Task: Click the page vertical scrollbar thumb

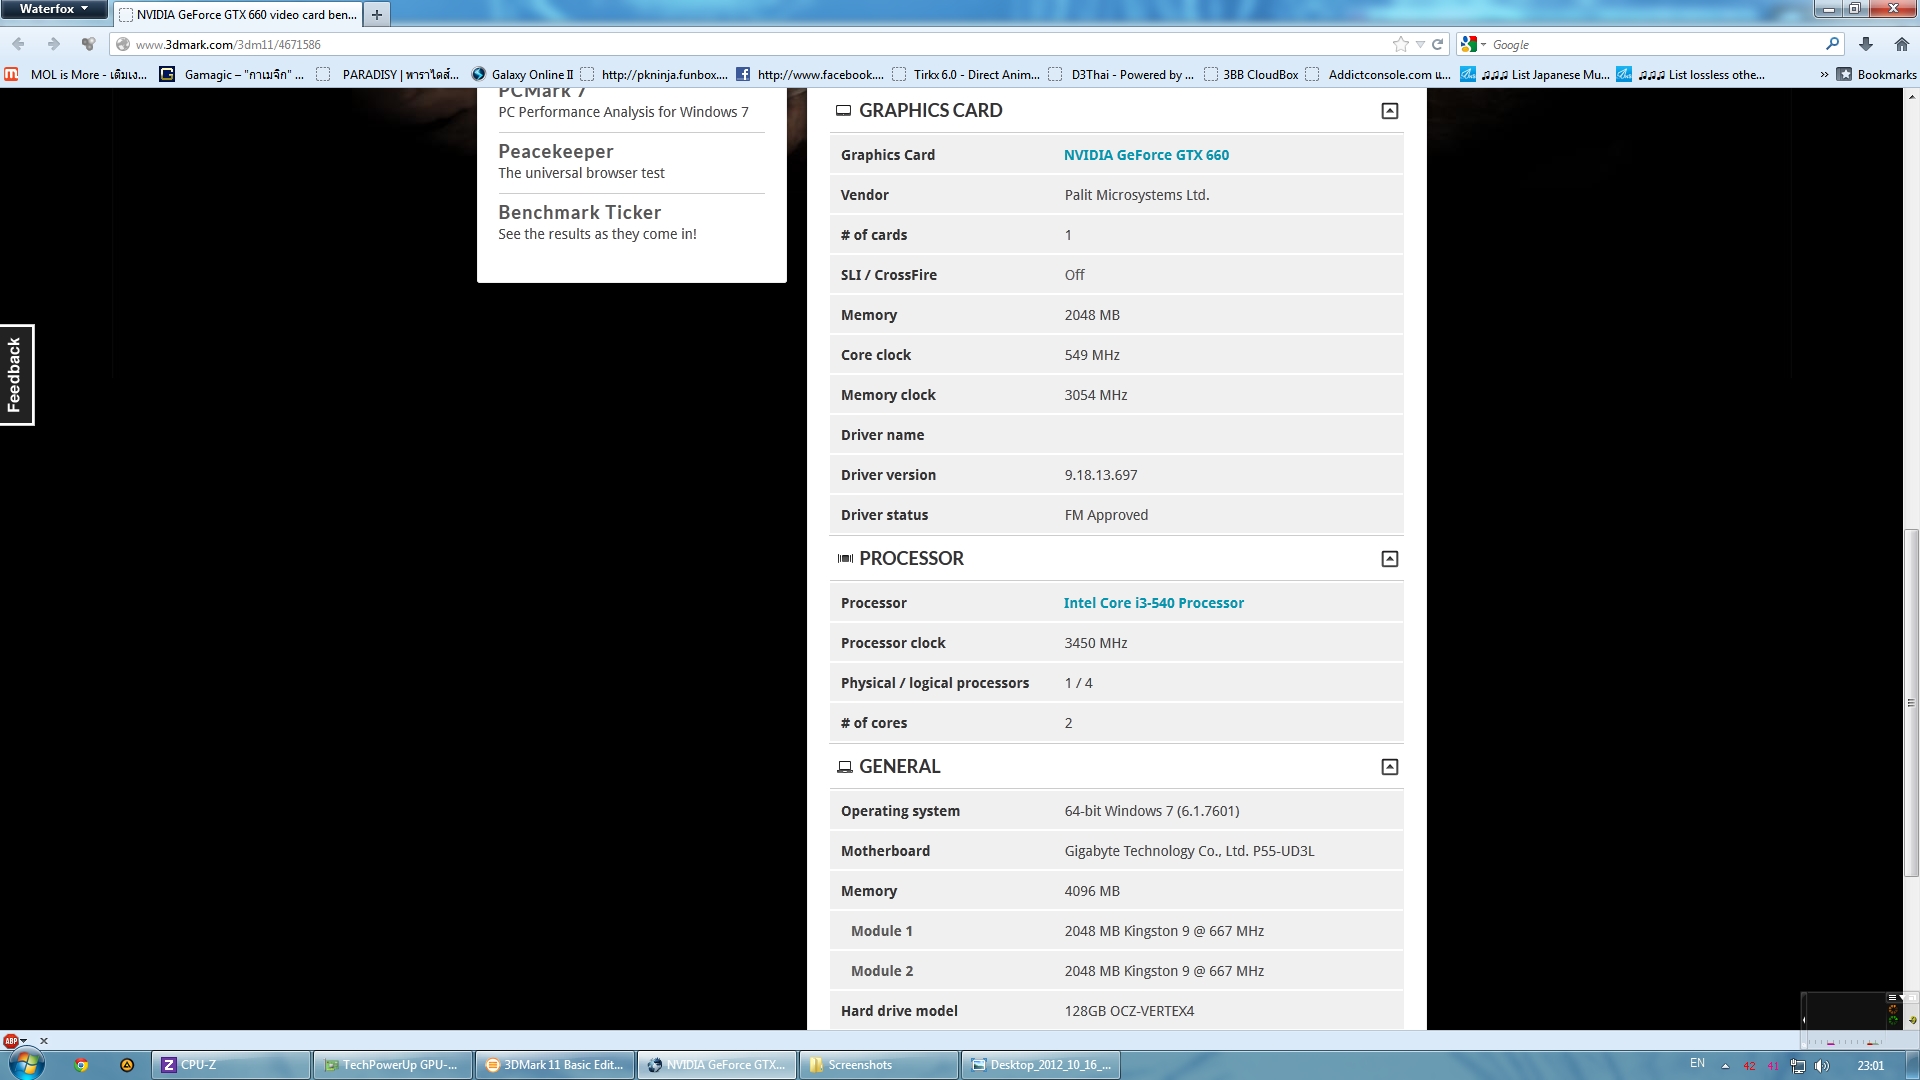Action: point(1911,700)
